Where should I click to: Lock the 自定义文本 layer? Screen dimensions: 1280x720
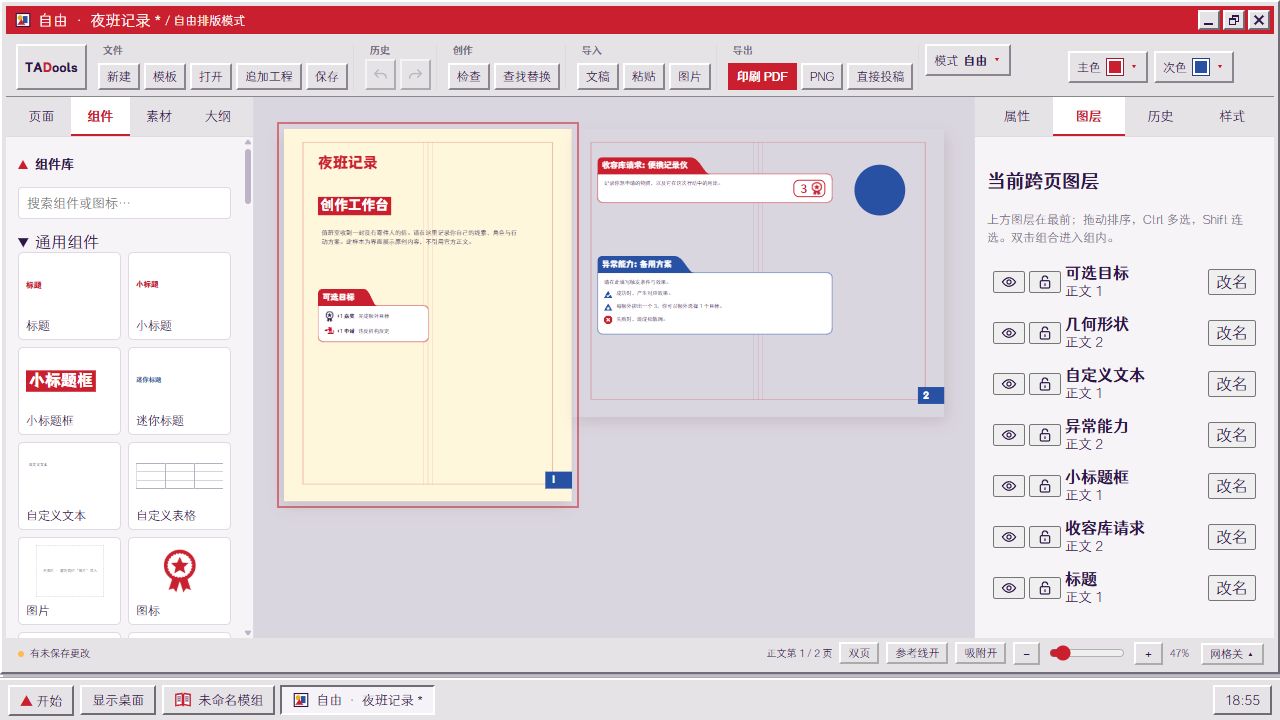point(1045,384)
